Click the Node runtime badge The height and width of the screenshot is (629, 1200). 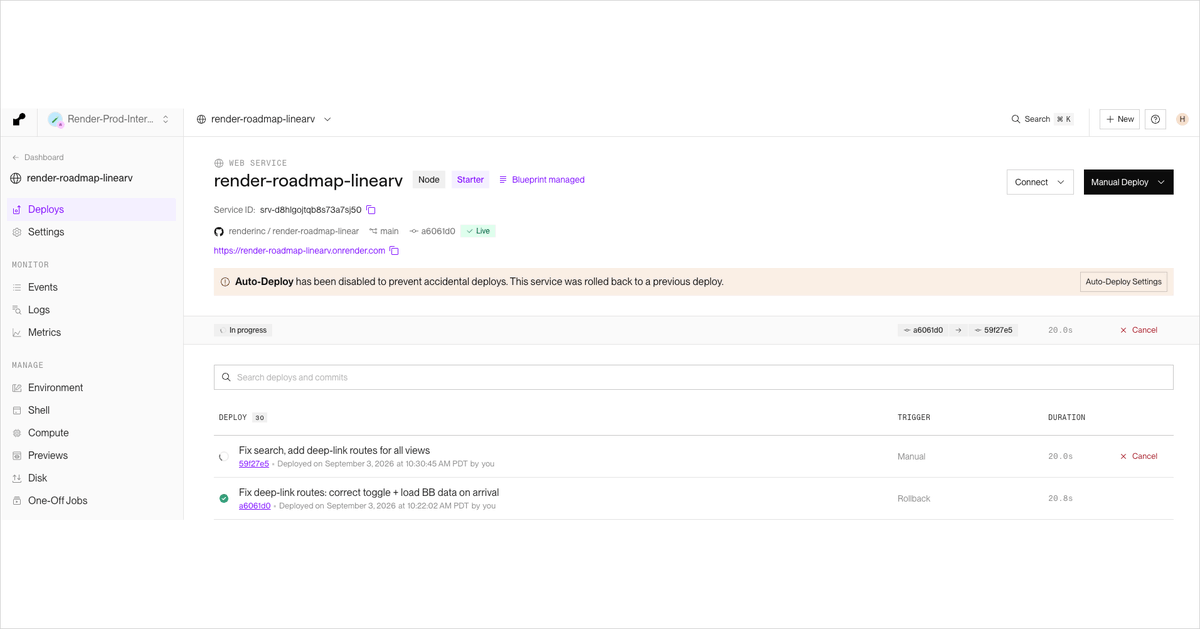(x=429, y=180)
